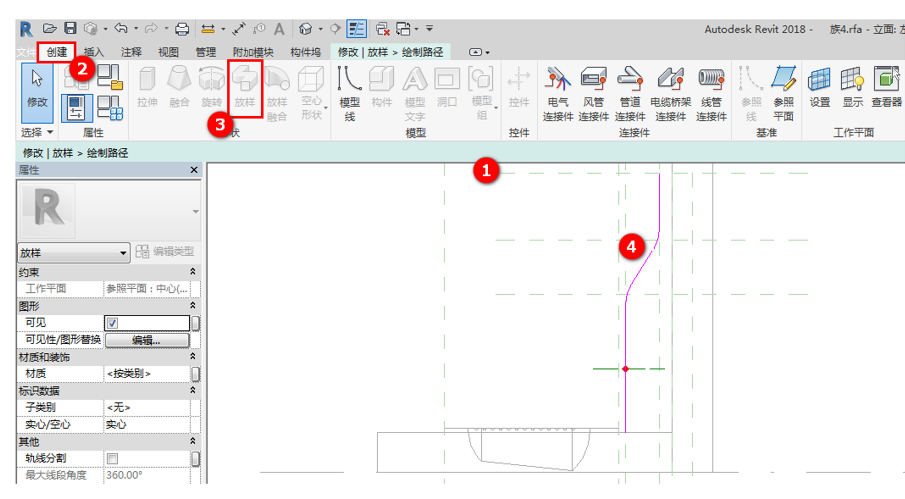The height and width of the screenshot is (499, 905).
Task: Add a Duct Connector (风管连接件)
Action: [593, 93]
